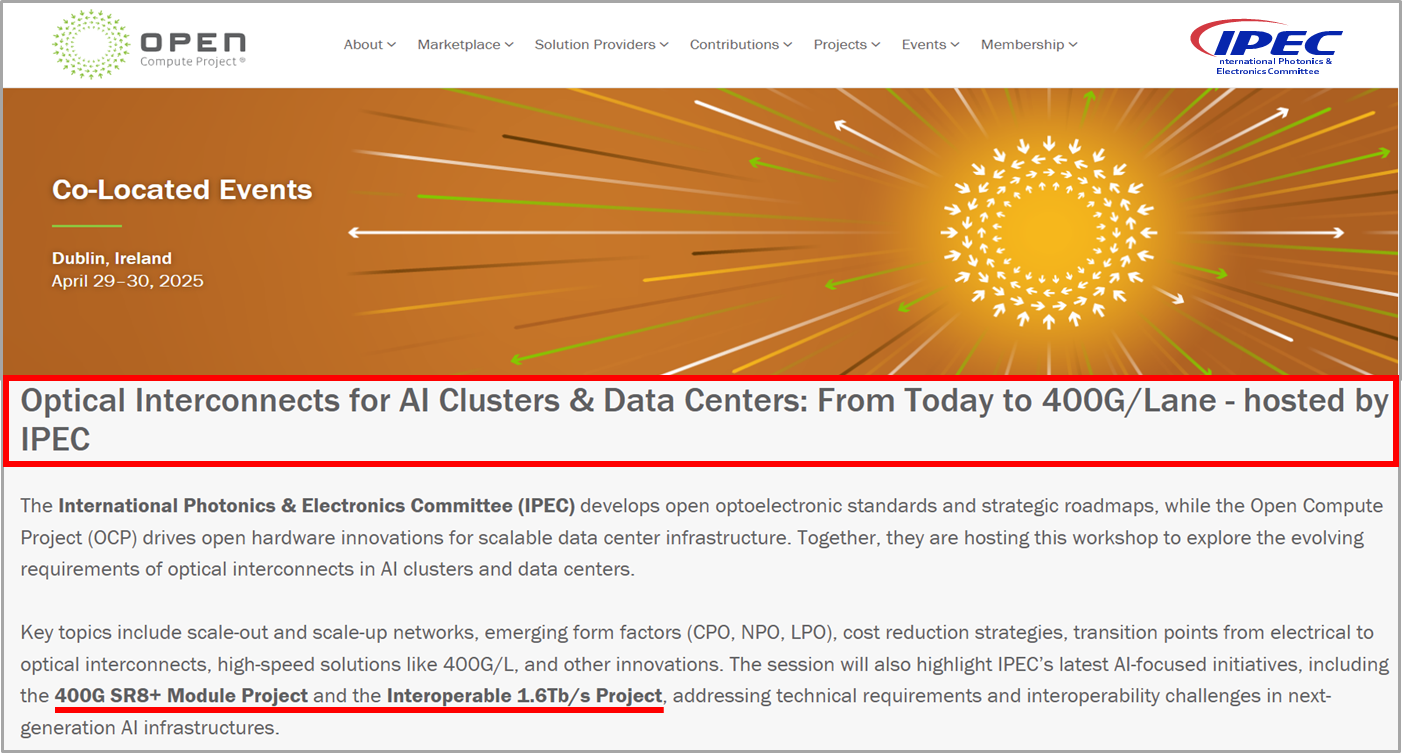Viewport: 1402px width, 753px height.
Task: Click the April 29–30, 2025 date
Action: [128, 281]
